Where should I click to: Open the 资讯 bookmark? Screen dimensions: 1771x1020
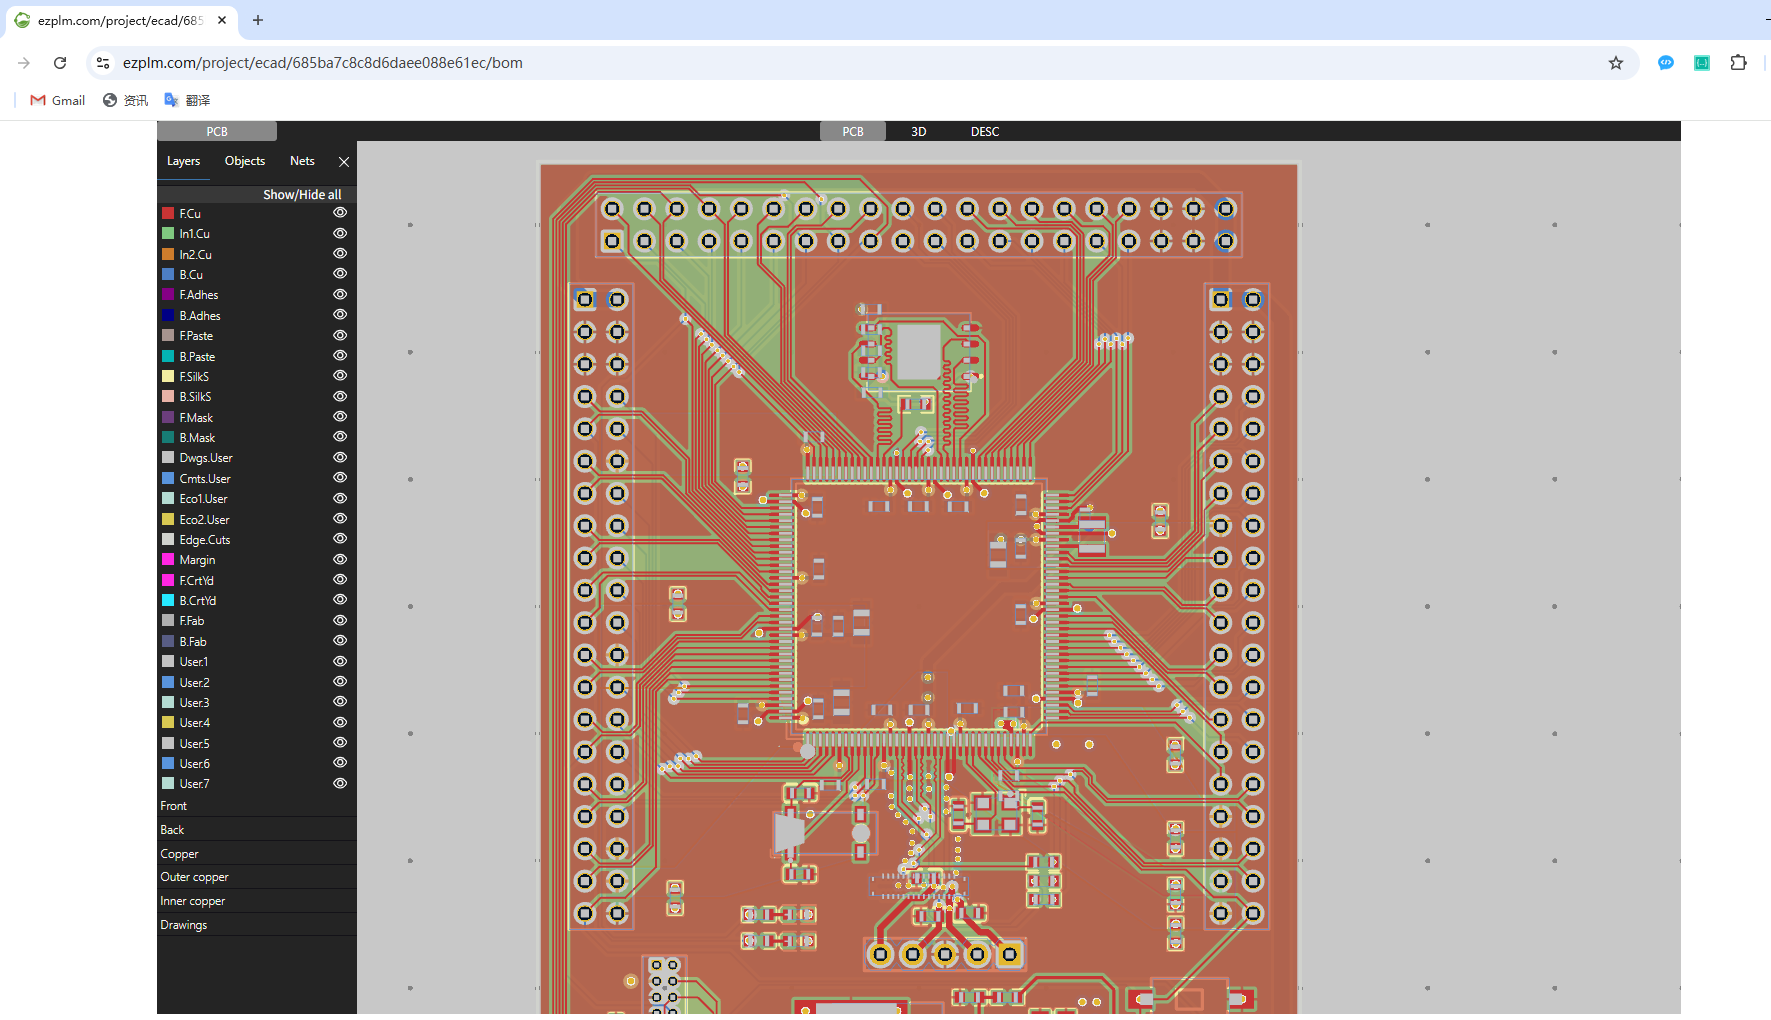(125, 100)
